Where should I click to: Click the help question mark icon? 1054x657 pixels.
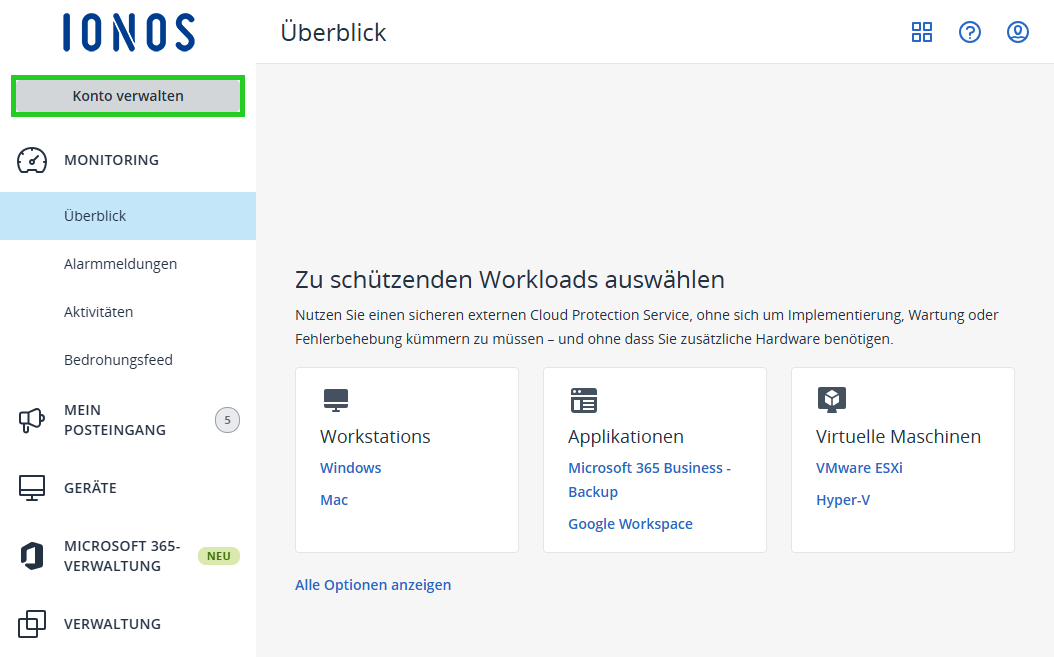[969, 32]
